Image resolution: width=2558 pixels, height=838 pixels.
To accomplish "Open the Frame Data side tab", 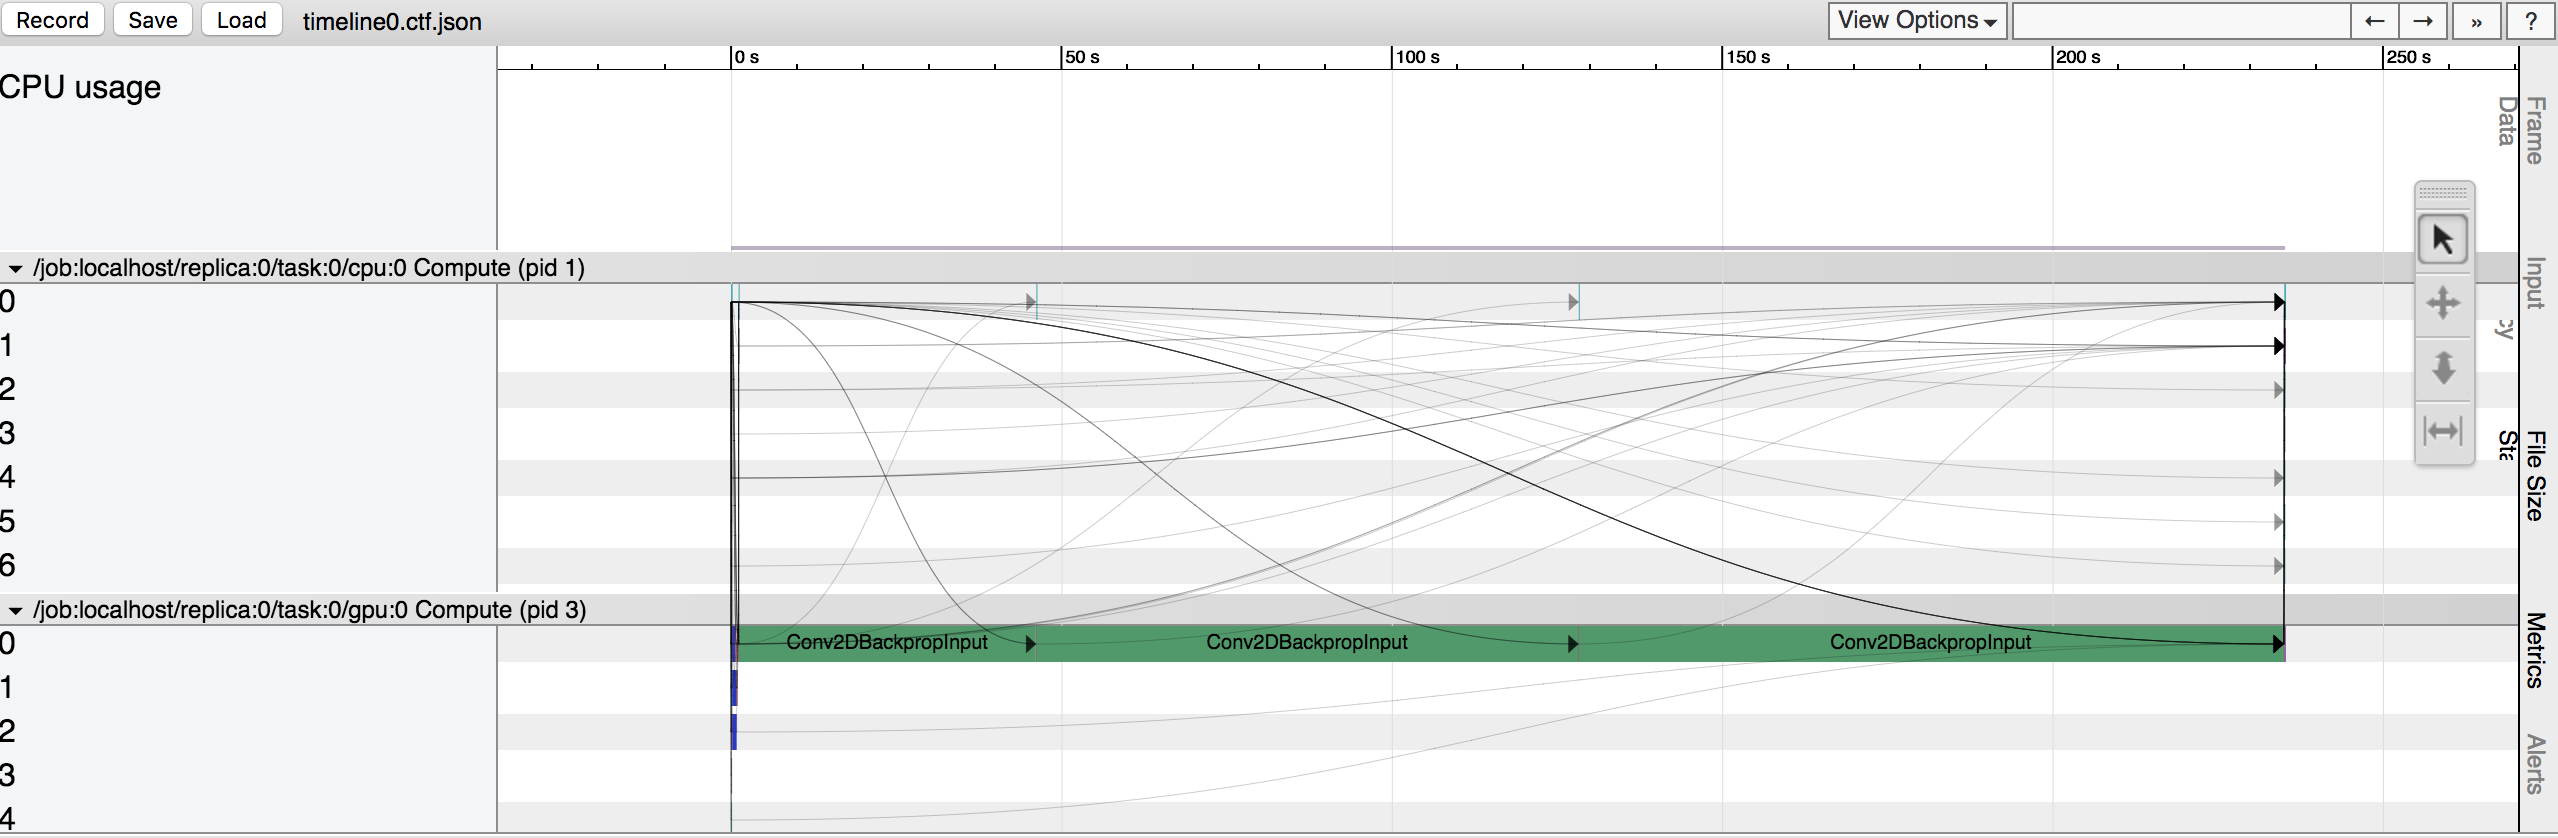I will pyautogui.click(x=2523, y=130).
